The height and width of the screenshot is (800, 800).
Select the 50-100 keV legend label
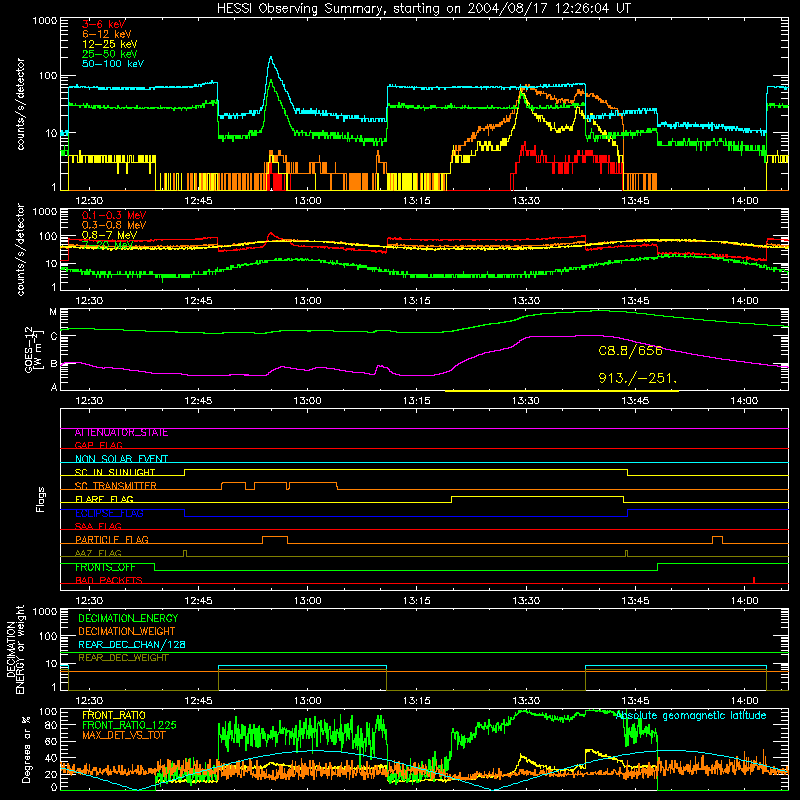[113, 64]
